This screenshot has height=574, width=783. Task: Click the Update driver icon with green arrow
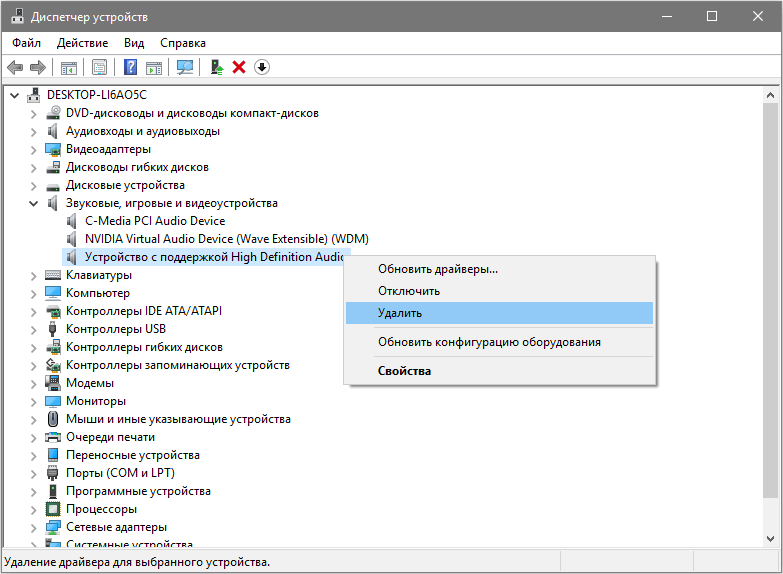point(216,67)
